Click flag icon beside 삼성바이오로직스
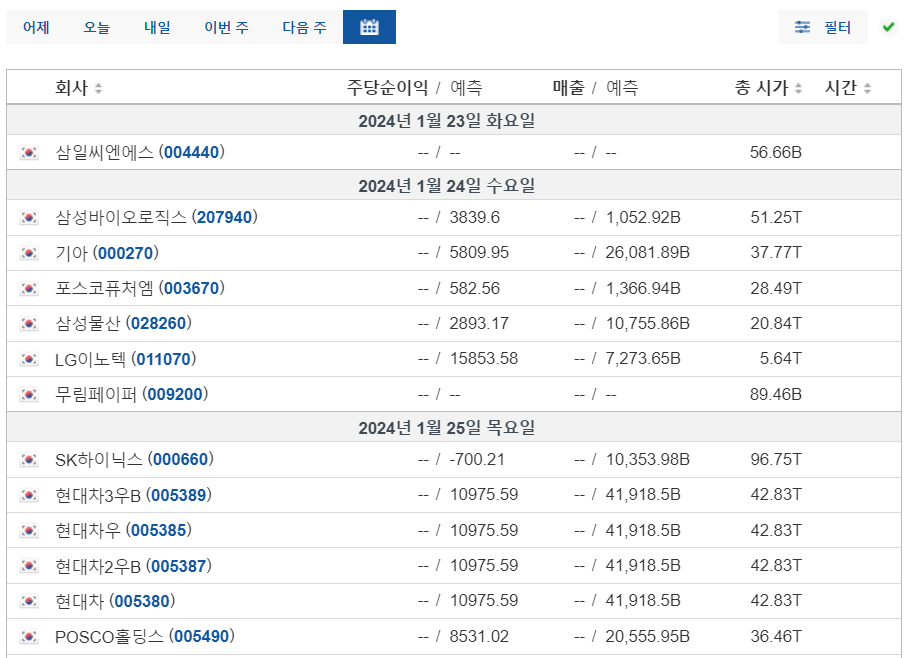This screenshot has height=658, width=905. (x=29, y=218)
